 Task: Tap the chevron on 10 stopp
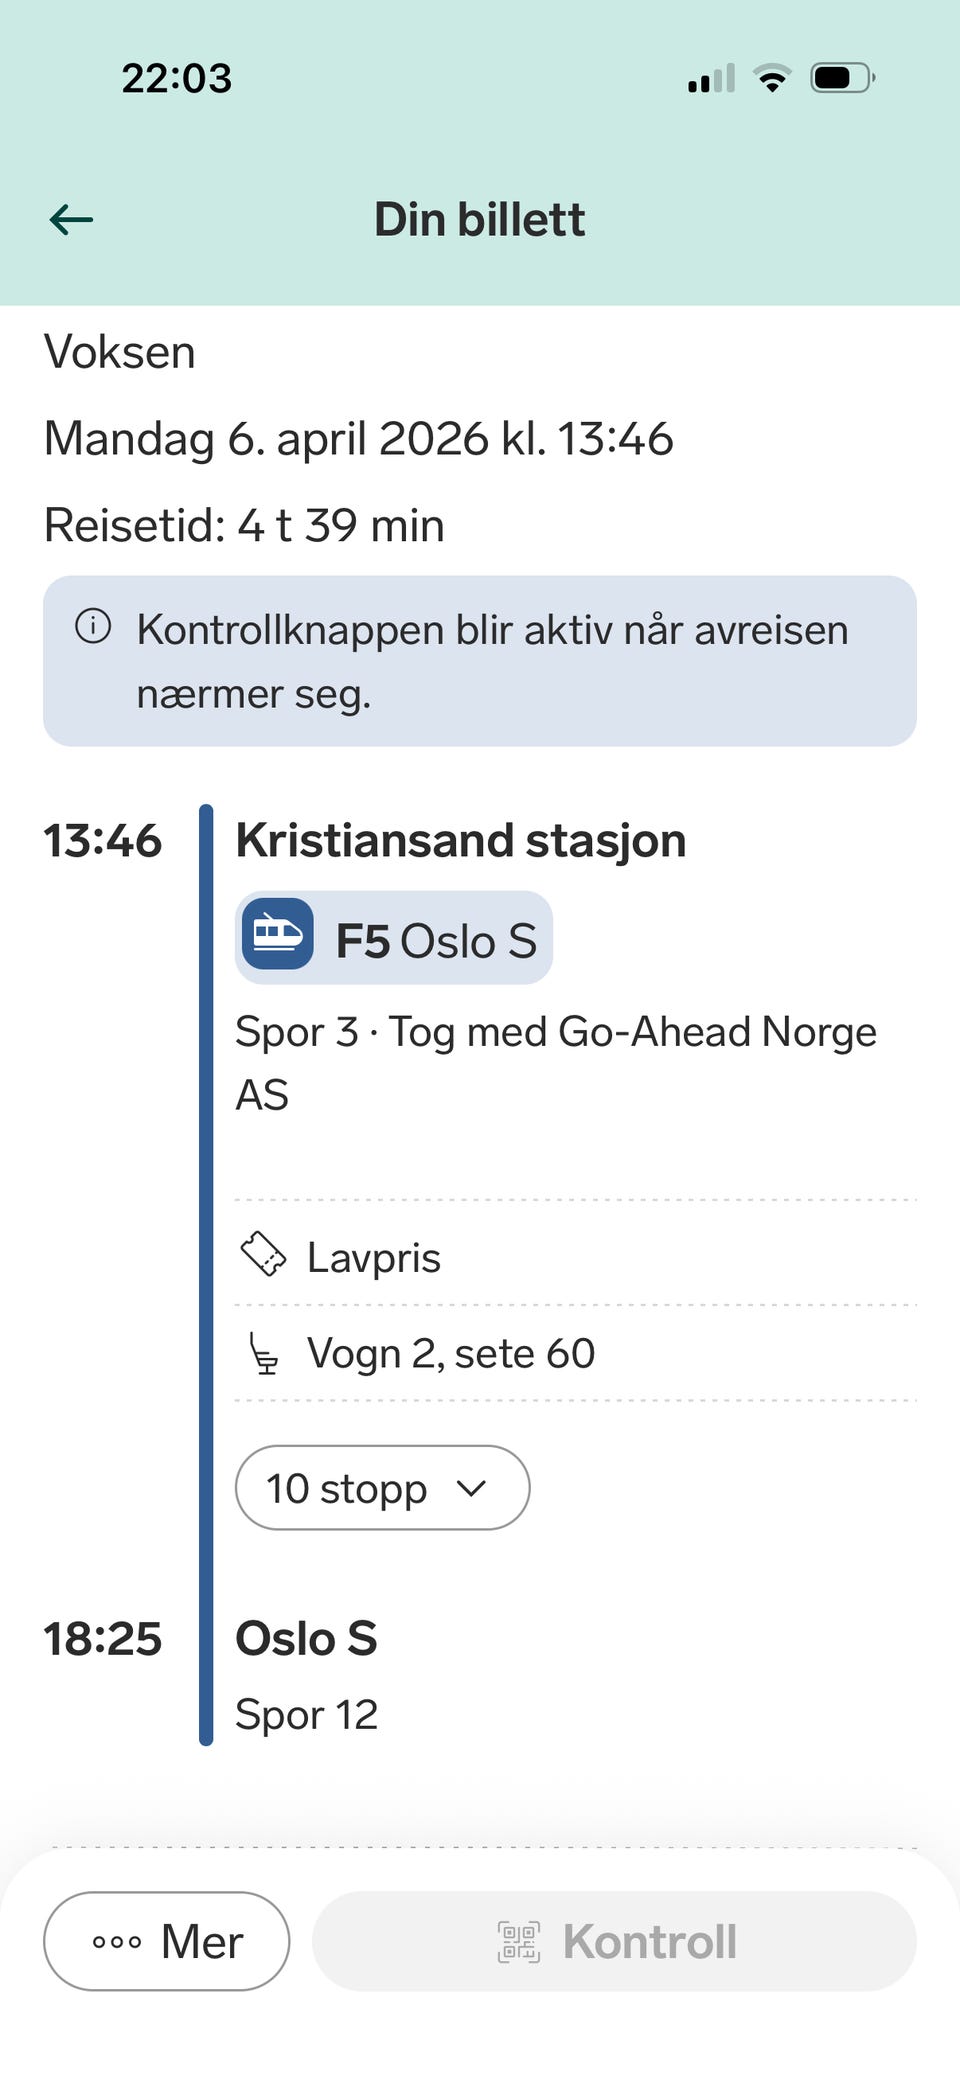pos(471,1488)
